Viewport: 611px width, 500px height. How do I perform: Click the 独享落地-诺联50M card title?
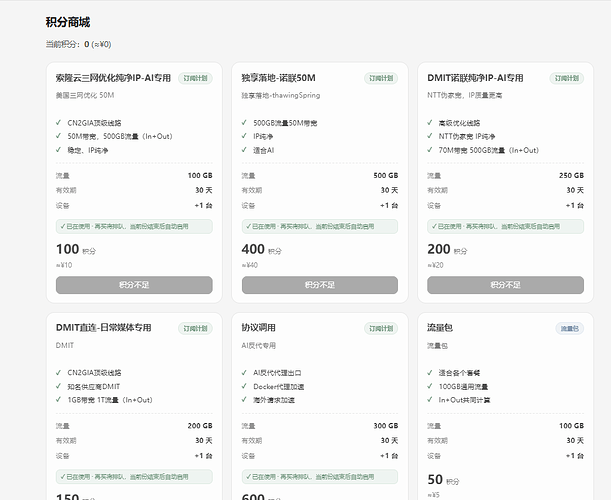pyautogui.click(x=278, y=78)
